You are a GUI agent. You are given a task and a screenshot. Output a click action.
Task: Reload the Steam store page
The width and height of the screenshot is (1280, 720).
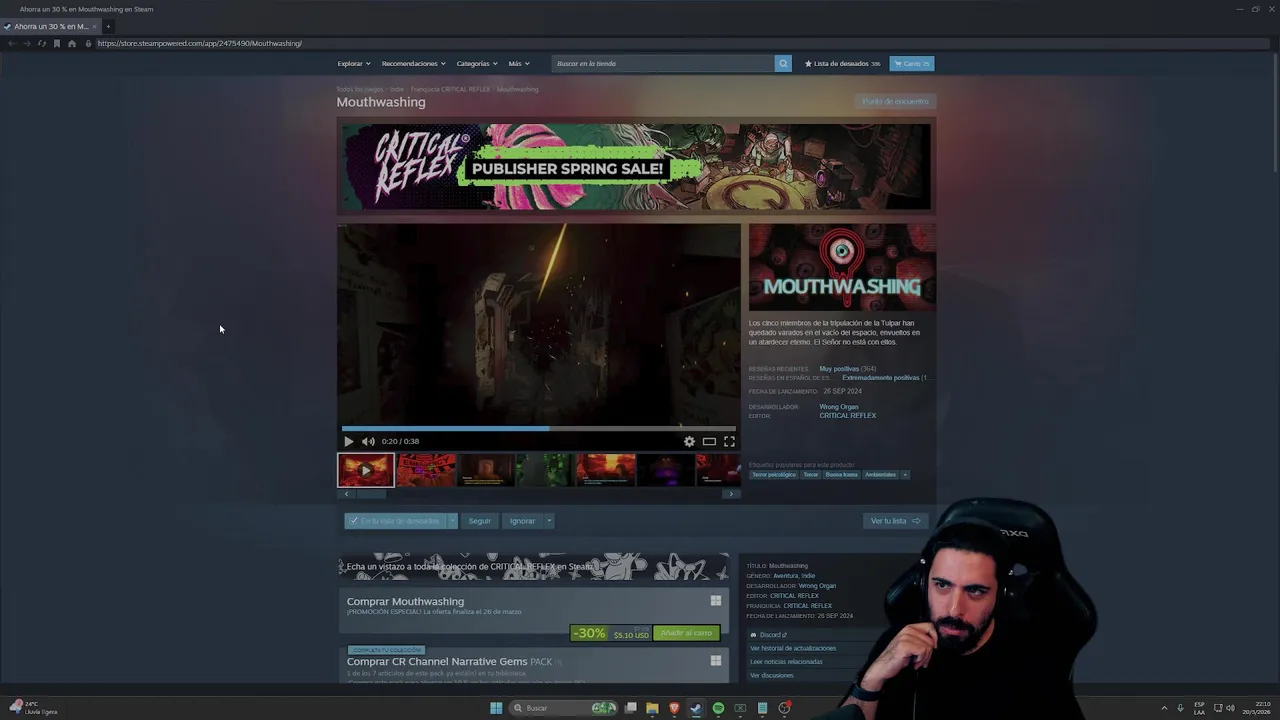pyautogui.click(x=42, y=43)
